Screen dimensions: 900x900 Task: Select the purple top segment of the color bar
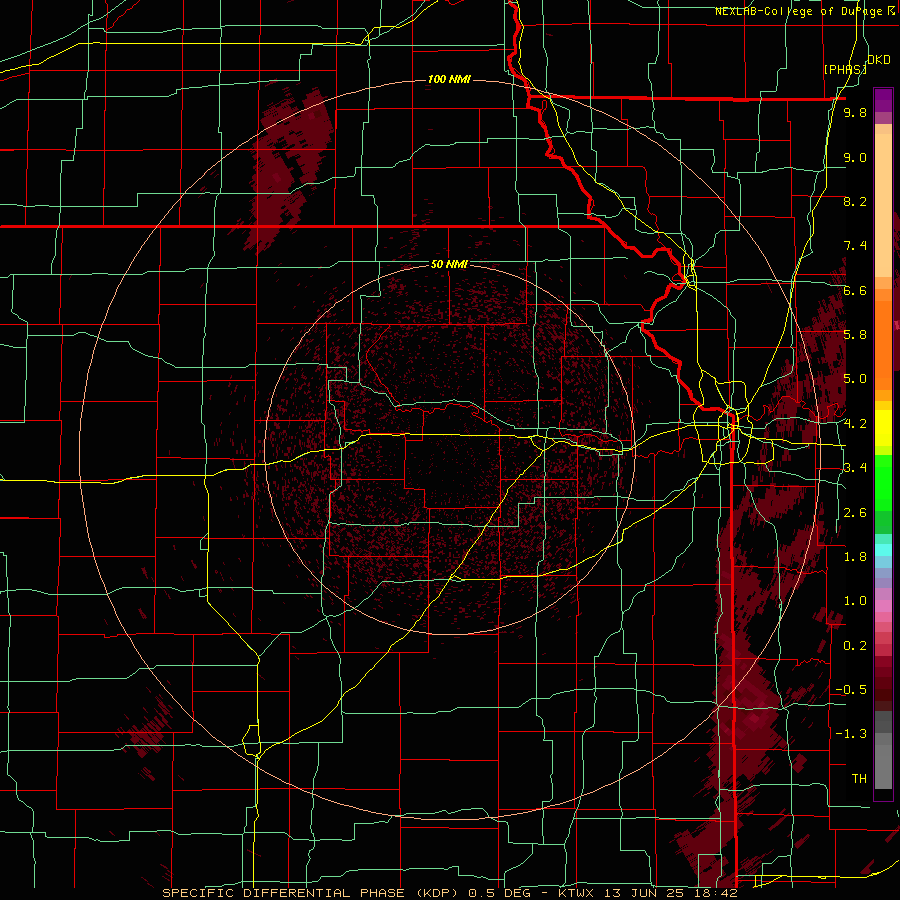[x=883, y=100]
